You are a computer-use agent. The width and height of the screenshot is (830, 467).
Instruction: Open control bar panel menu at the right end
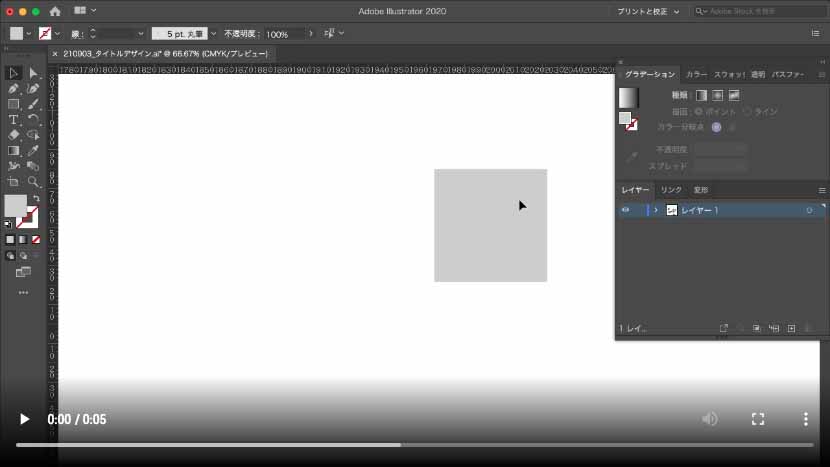coord(815,33)
